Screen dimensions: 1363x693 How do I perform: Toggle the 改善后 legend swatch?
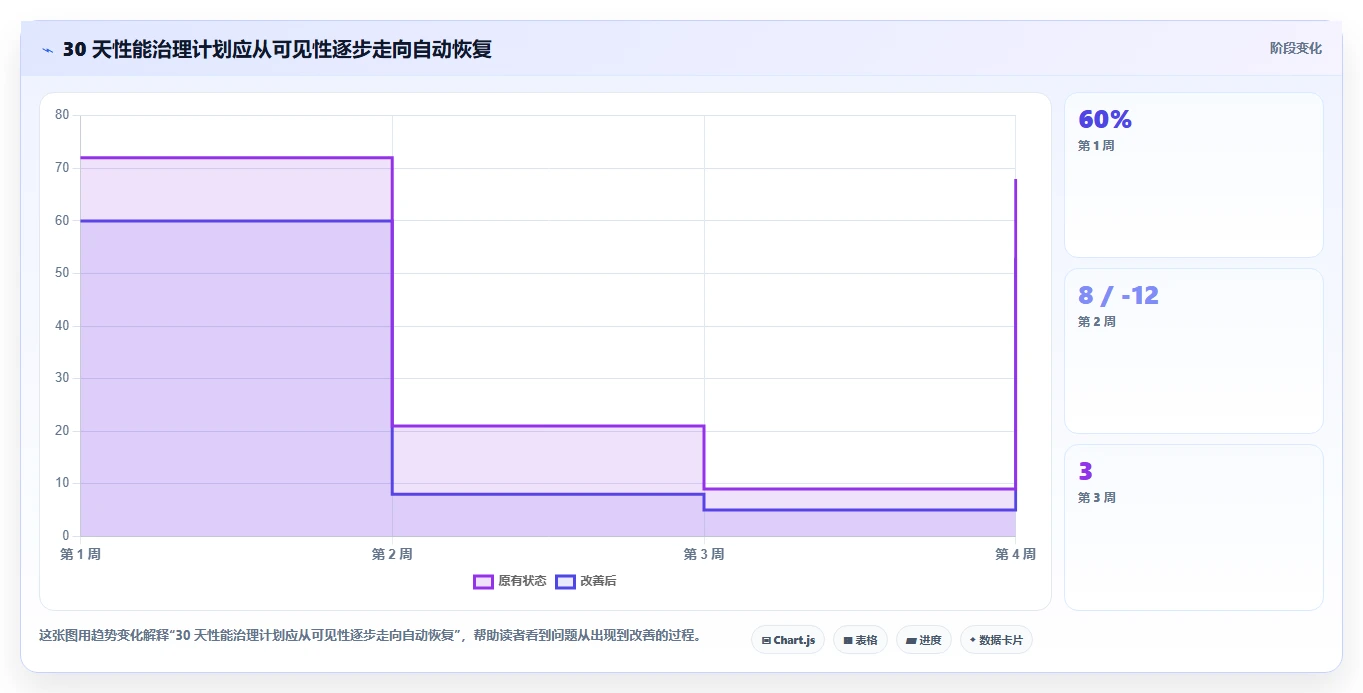click(565, 581)
